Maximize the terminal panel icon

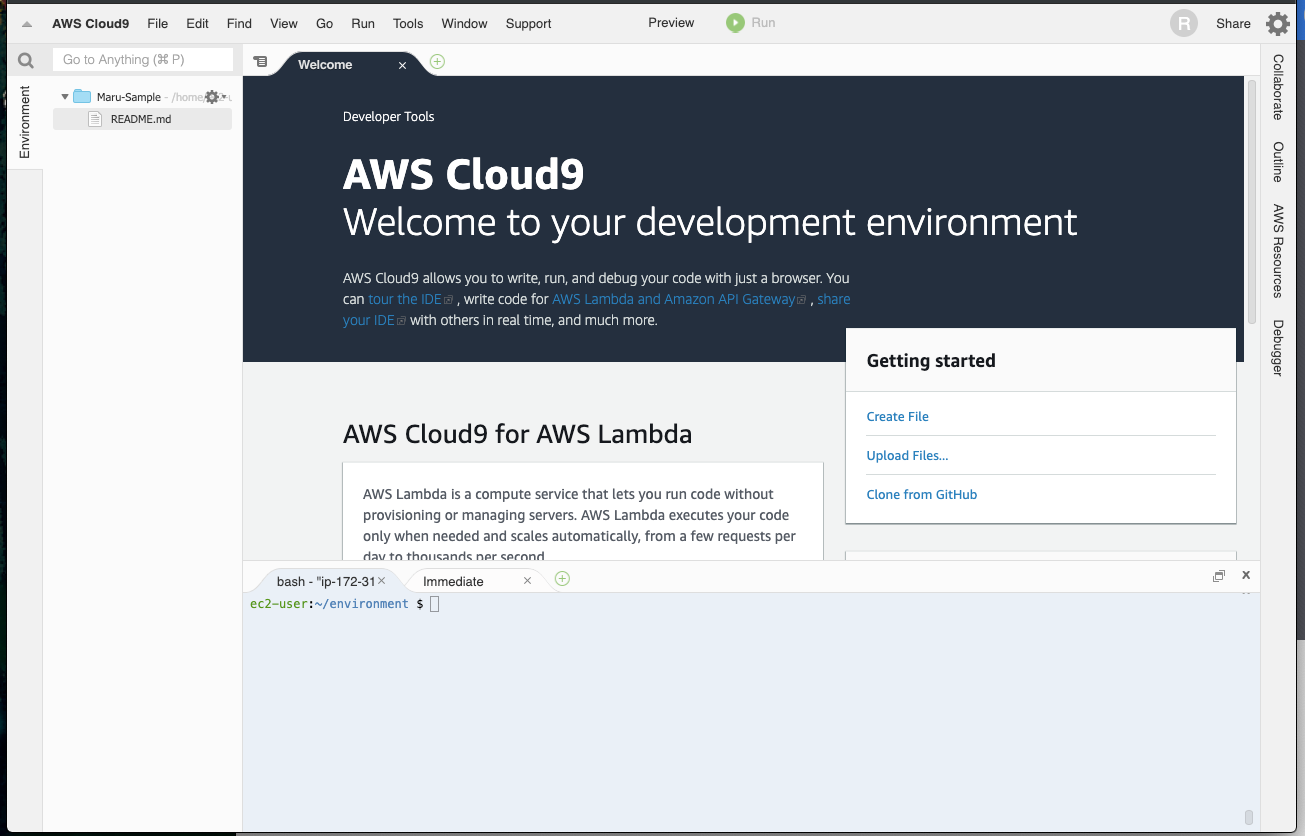(1219, 576)
